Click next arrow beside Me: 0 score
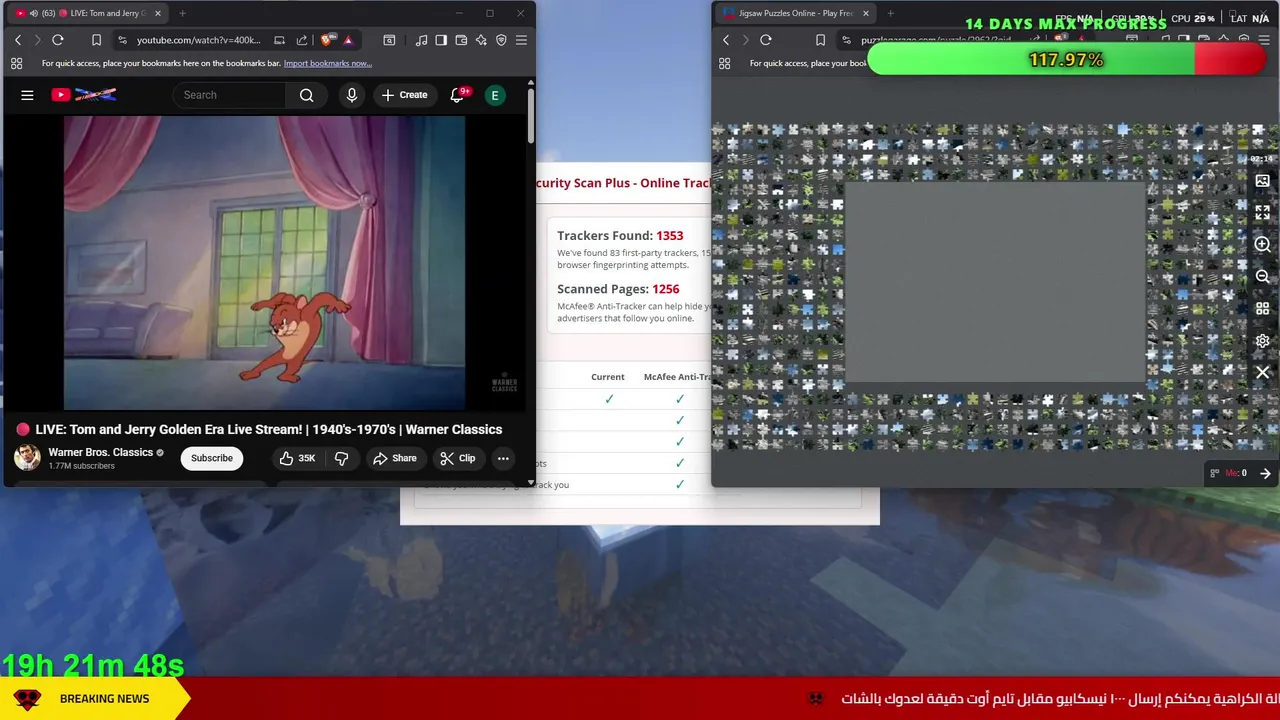This screenshot has height=720, width=1280. pos(1265,473)
